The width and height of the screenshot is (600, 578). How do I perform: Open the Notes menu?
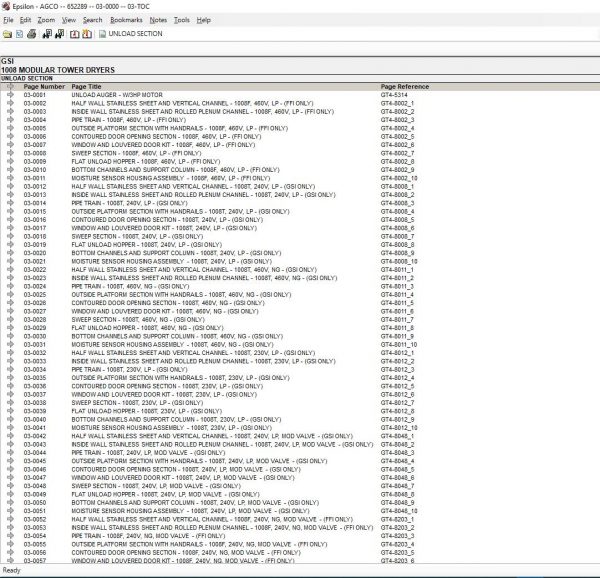[x=158, y=20]
